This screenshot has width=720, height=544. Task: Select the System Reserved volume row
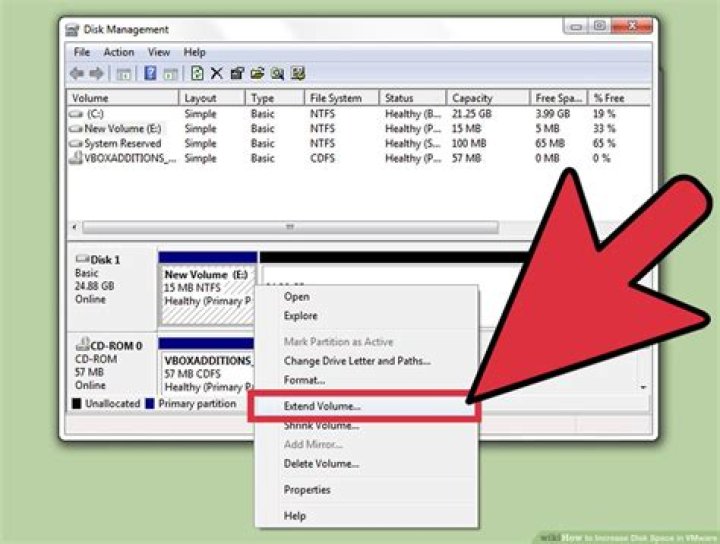[359, 143]
